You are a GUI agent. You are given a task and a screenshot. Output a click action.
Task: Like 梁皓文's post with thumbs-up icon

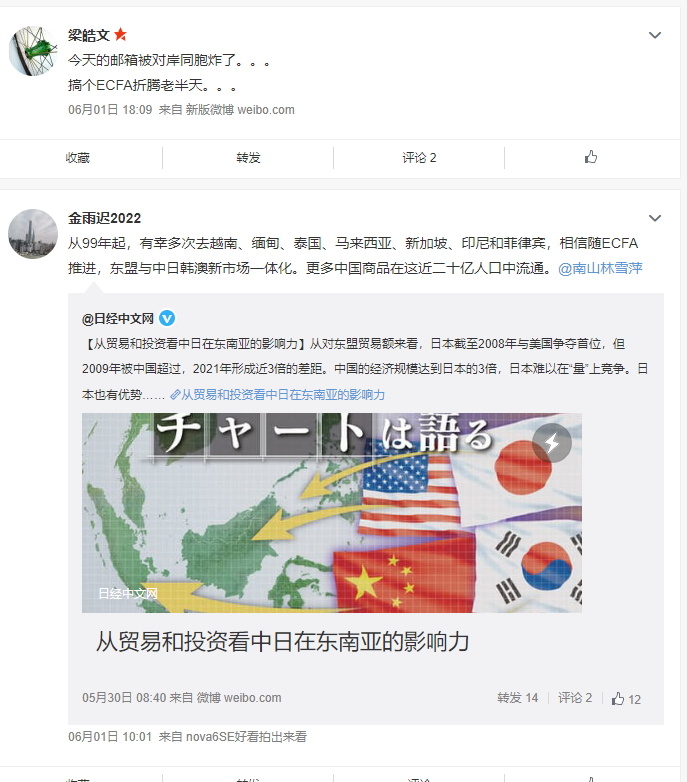[x=591, y=157]
